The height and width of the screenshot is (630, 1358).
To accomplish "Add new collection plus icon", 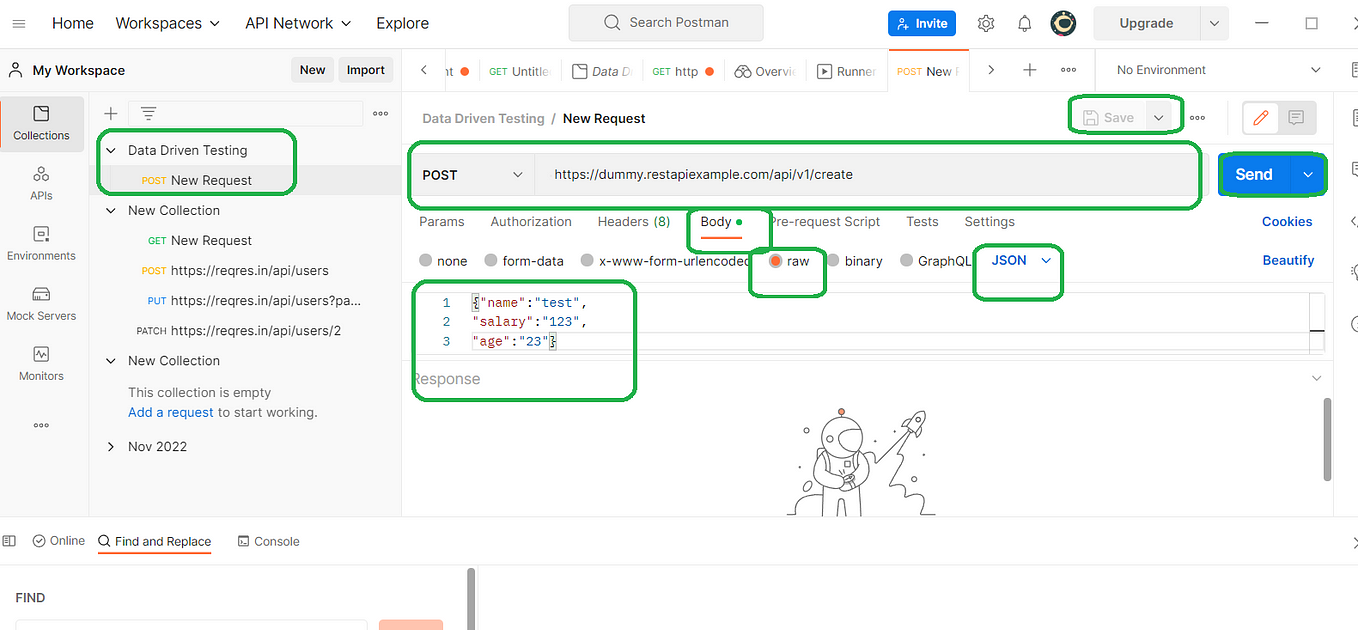I will pos(111,114).
